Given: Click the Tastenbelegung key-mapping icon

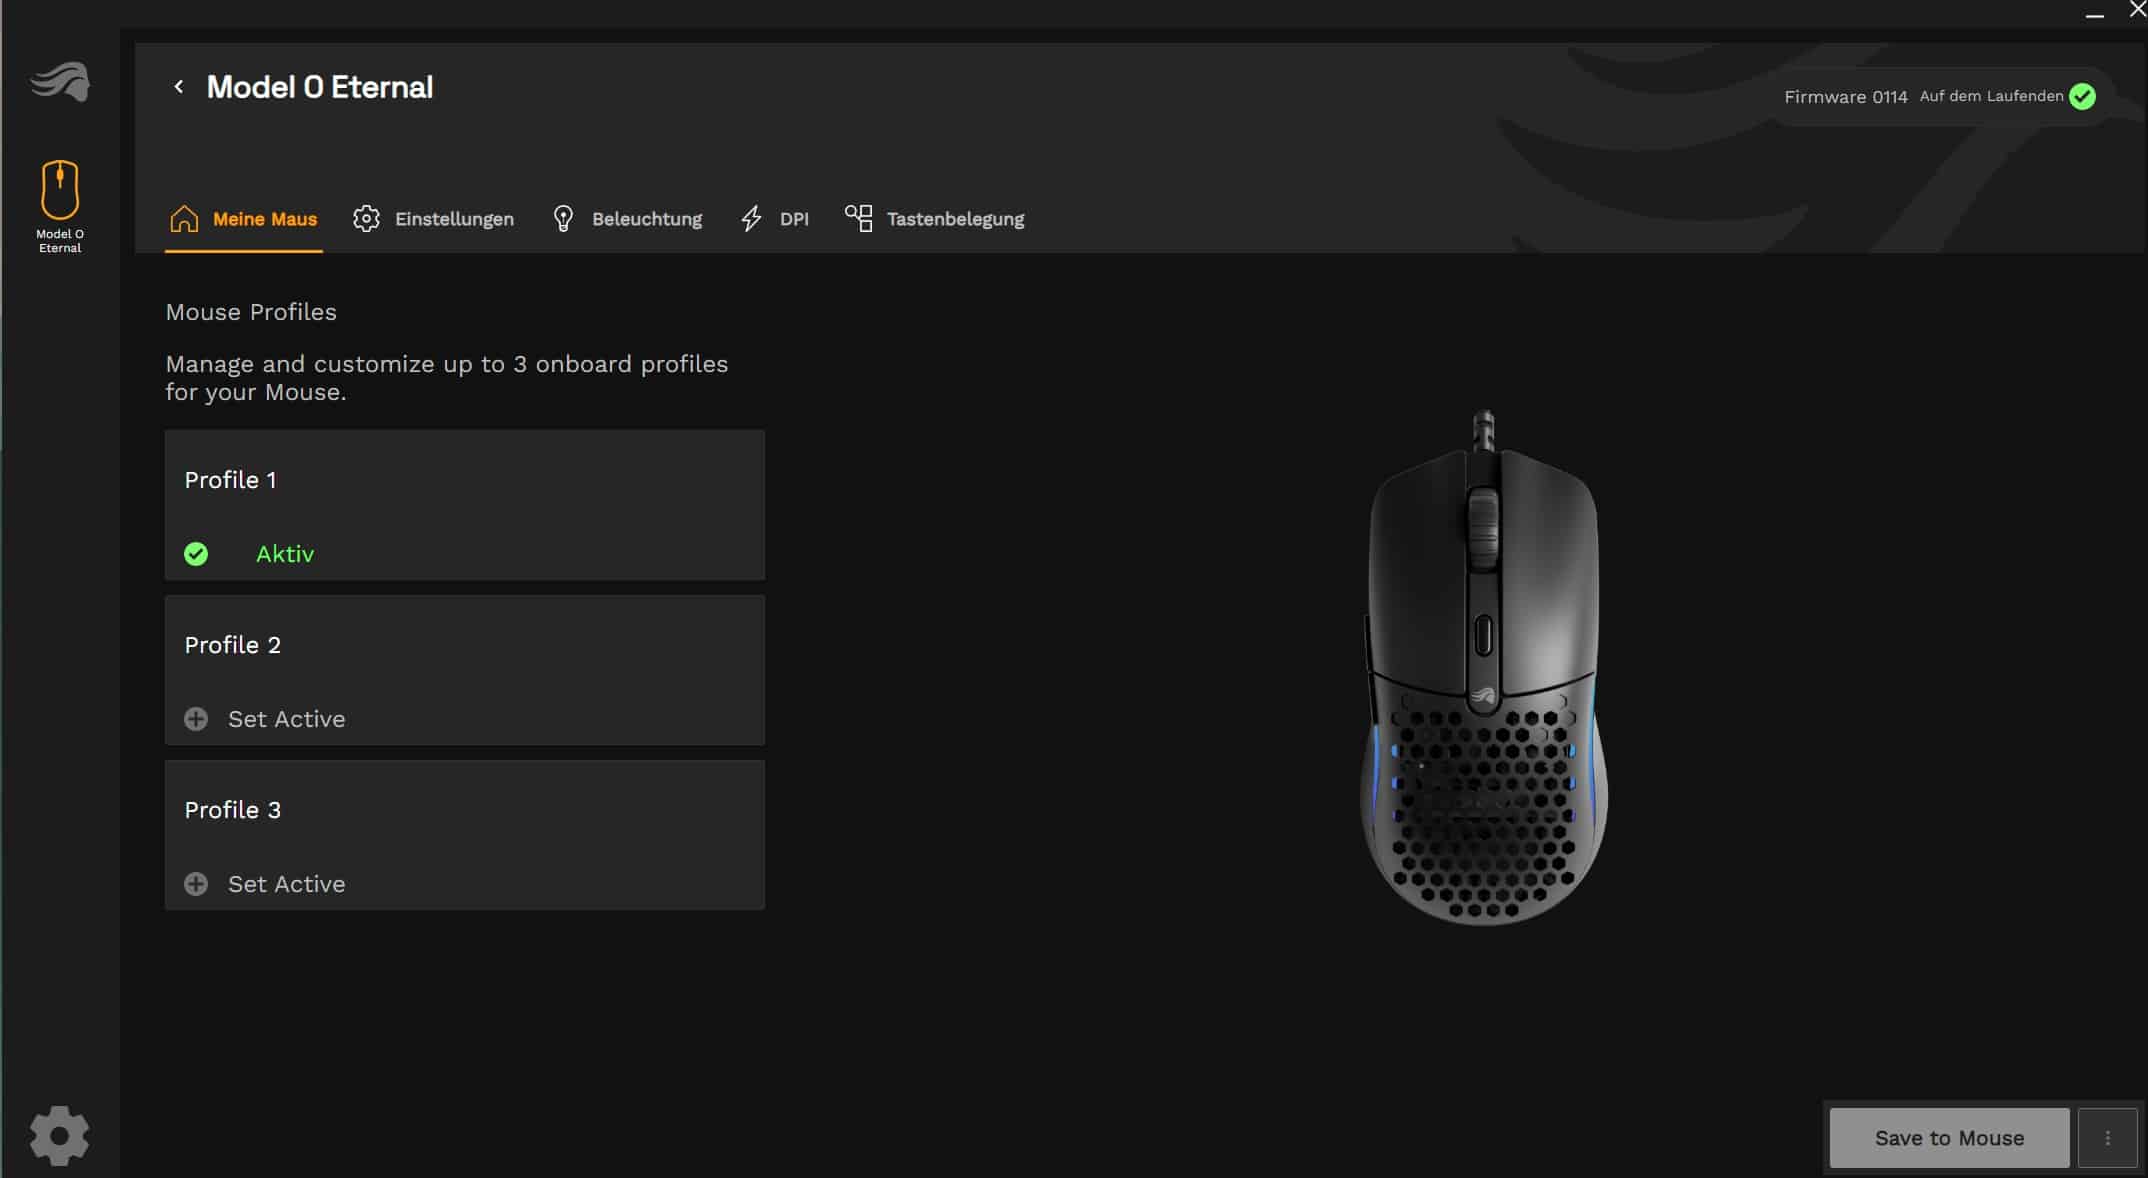Looking at the screenshot, I should (858, 219).
